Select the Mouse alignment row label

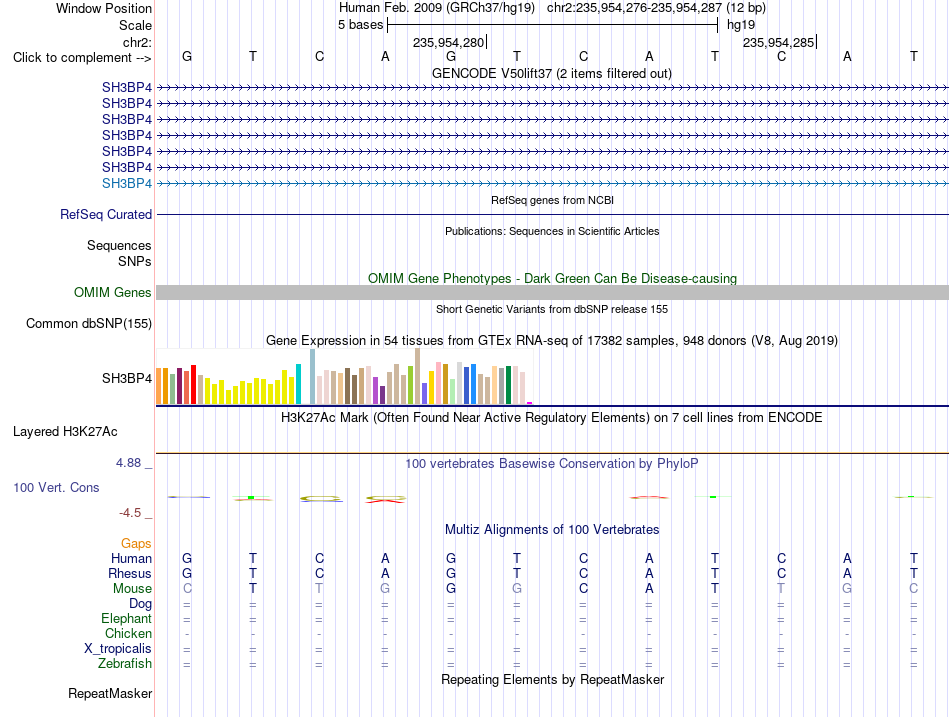pyautogui.click(x=132, y=589)
